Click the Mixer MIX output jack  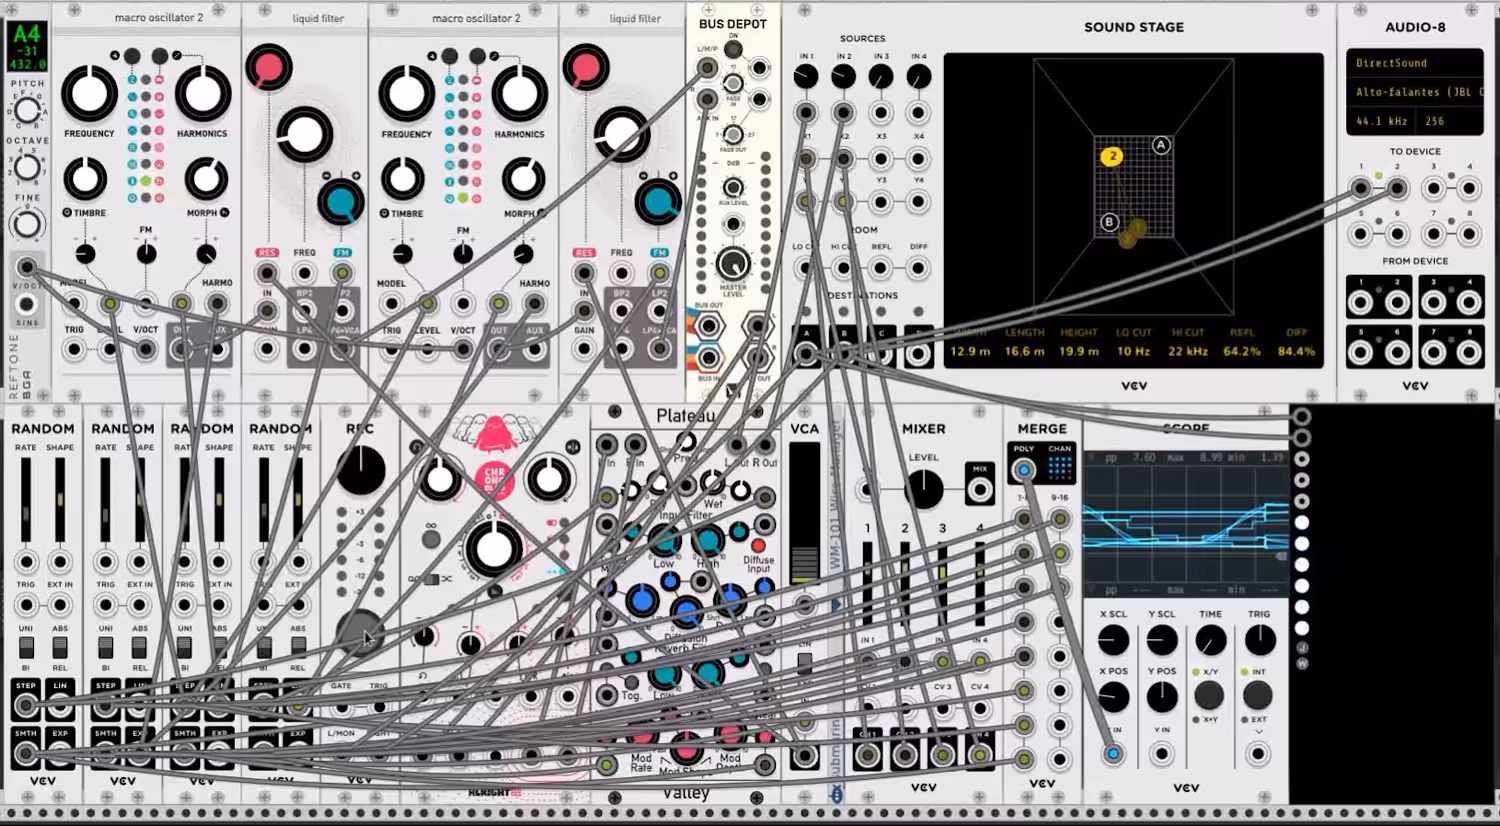tap(979, 489)
